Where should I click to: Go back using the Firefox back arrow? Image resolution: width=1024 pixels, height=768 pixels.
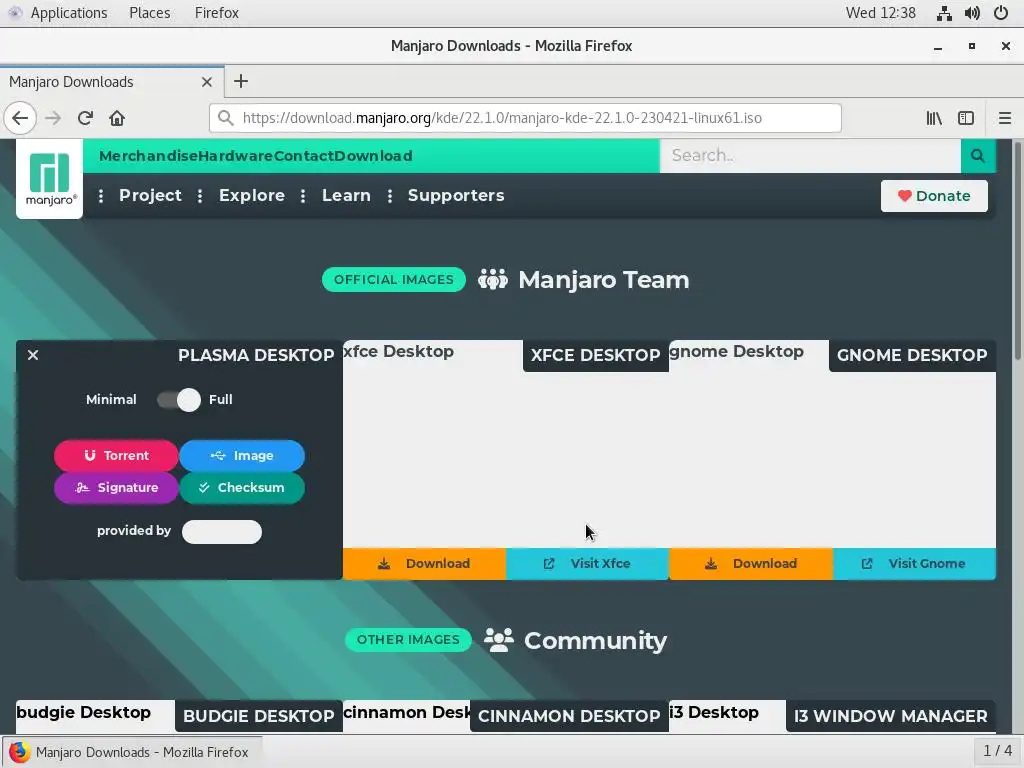click(x=20, y=118)
